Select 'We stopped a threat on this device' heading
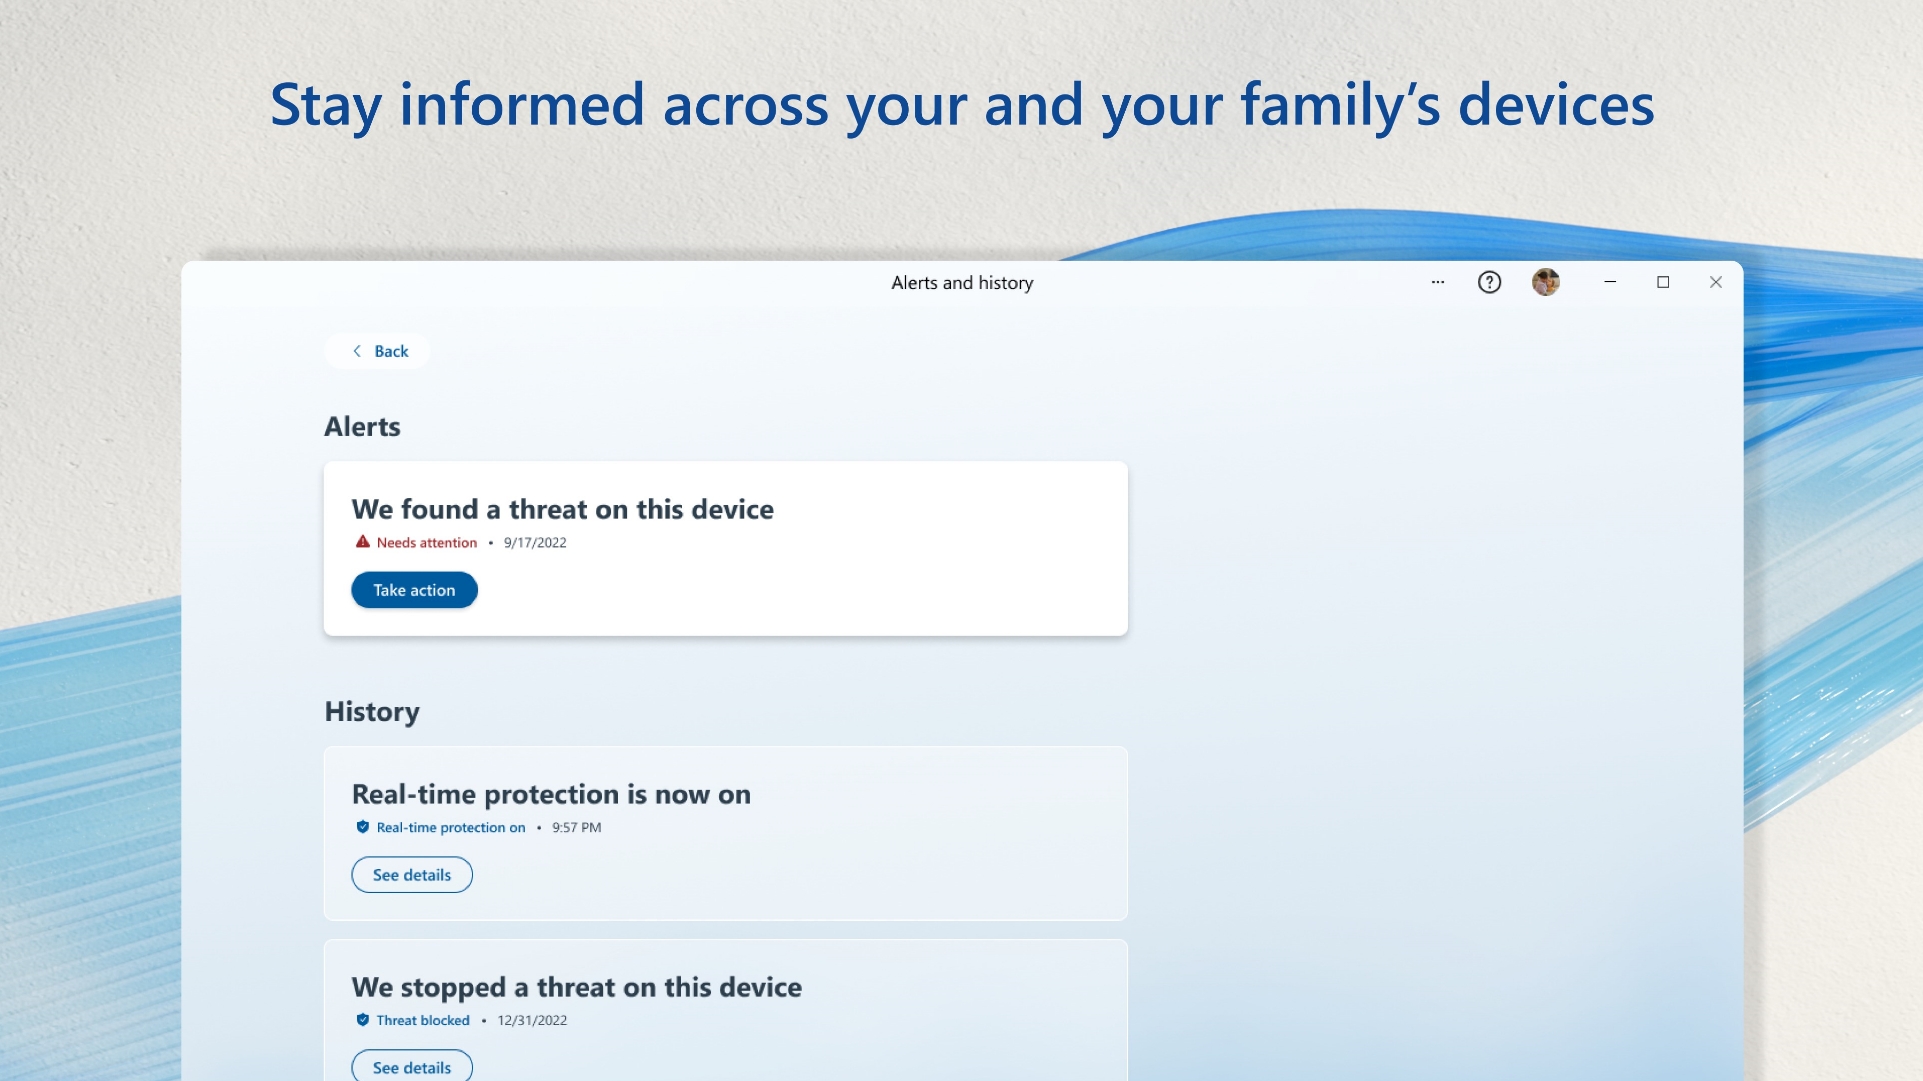This screenshot has width=1923, height=1081. [x=577, y=987]
